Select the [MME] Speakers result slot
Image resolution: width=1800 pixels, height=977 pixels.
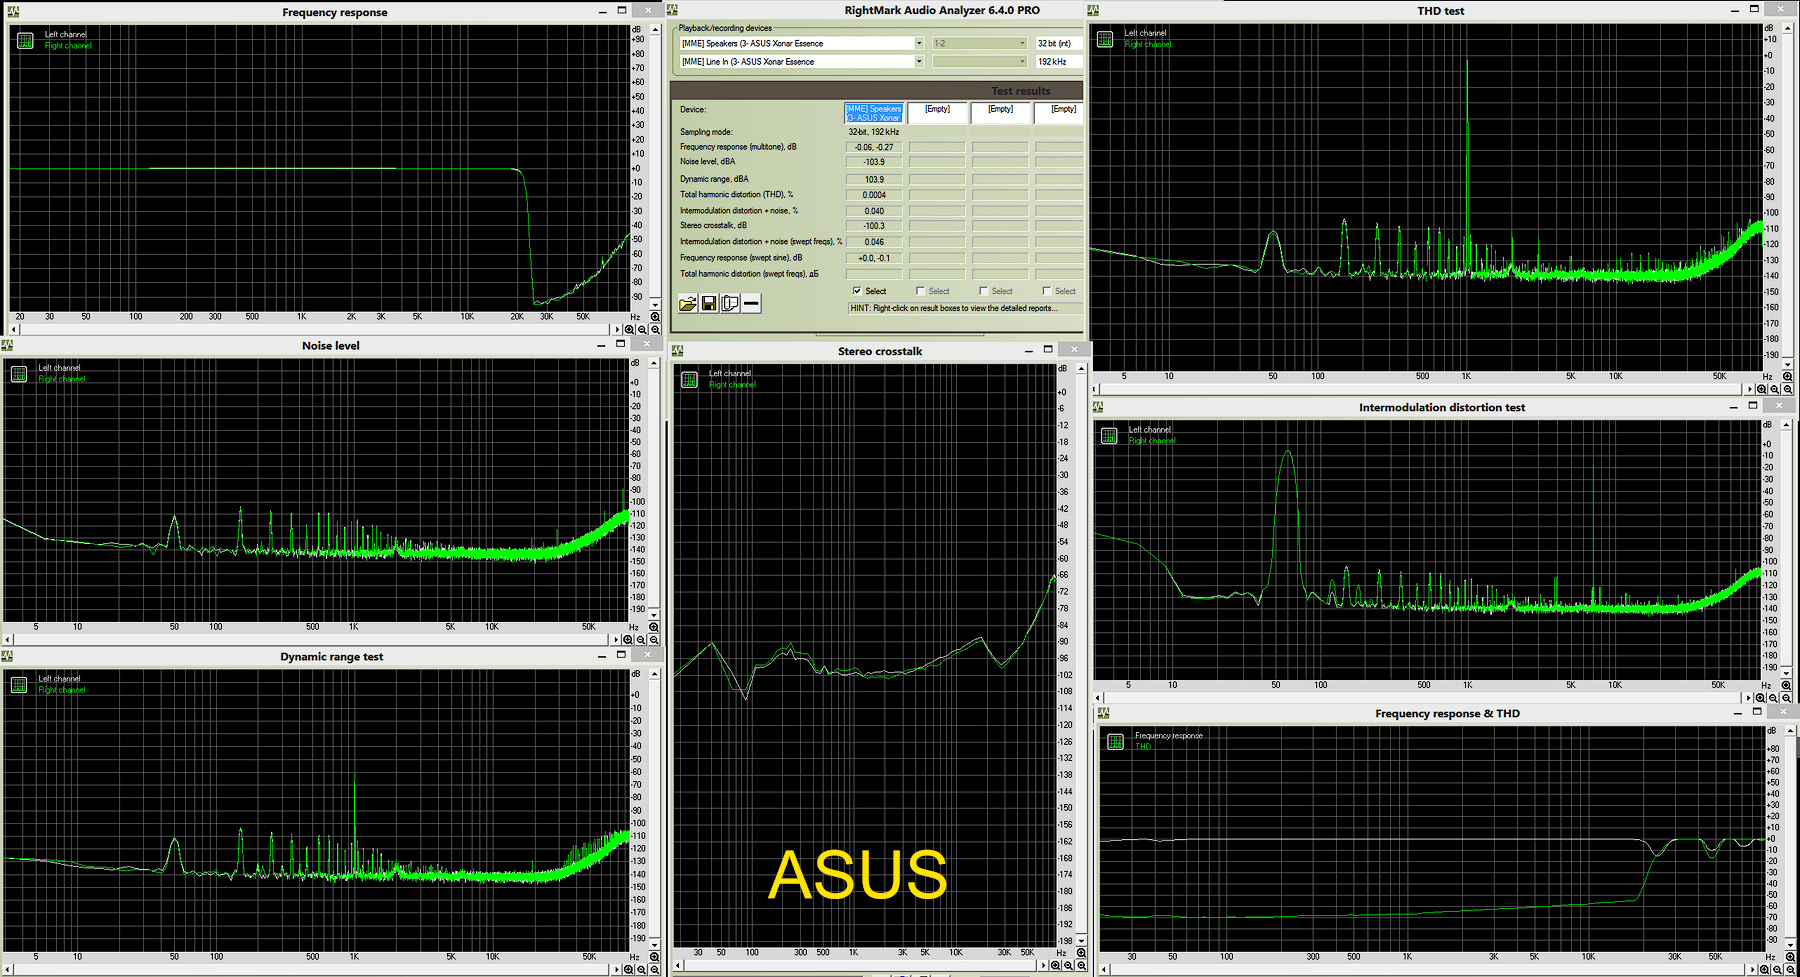(874, 113)
